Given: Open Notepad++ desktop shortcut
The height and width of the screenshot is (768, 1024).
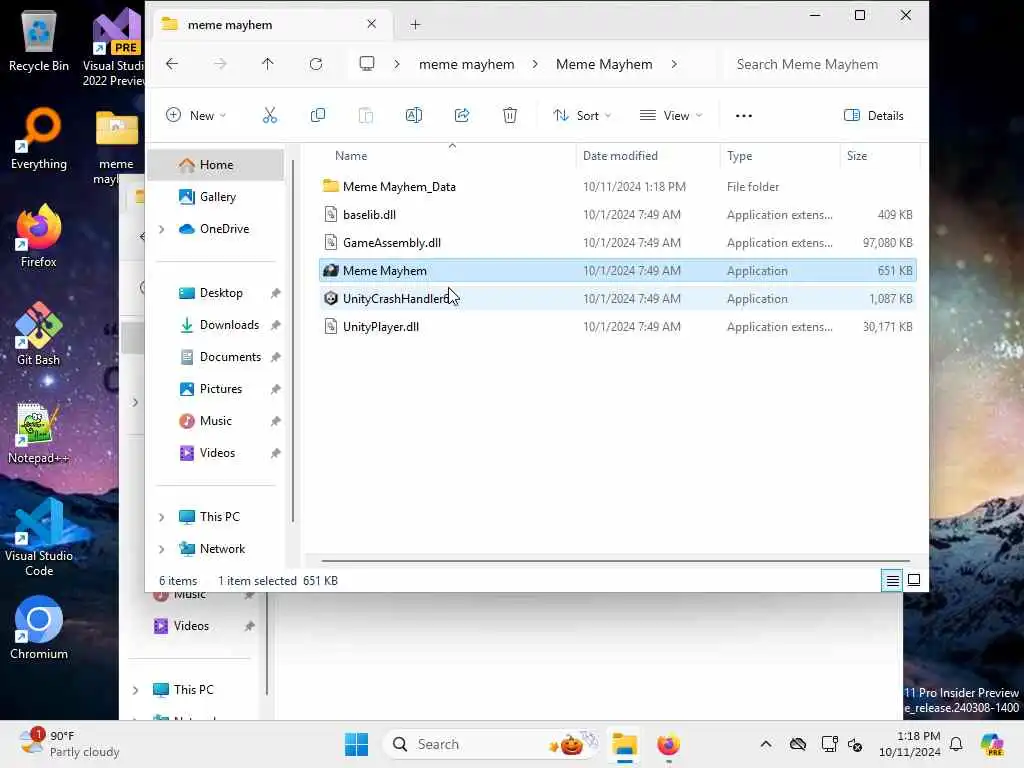Looking at the screenshot, I should coord(39,433).
